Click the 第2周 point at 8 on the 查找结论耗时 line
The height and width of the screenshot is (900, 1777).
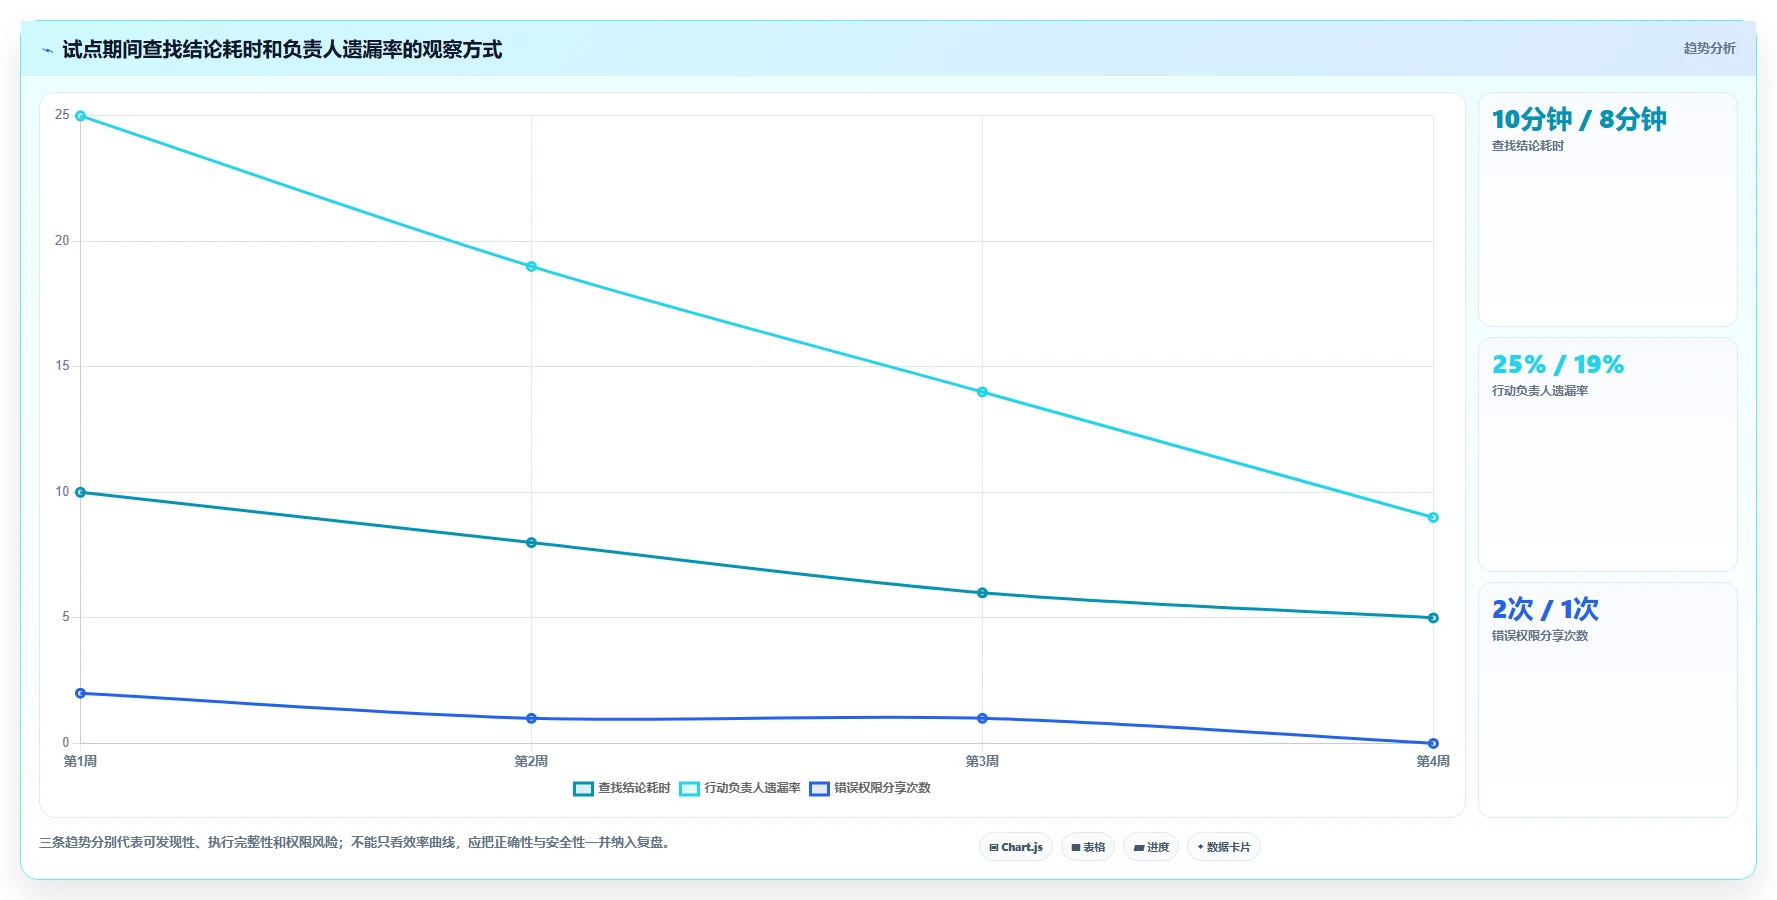[x=531, y=543]
